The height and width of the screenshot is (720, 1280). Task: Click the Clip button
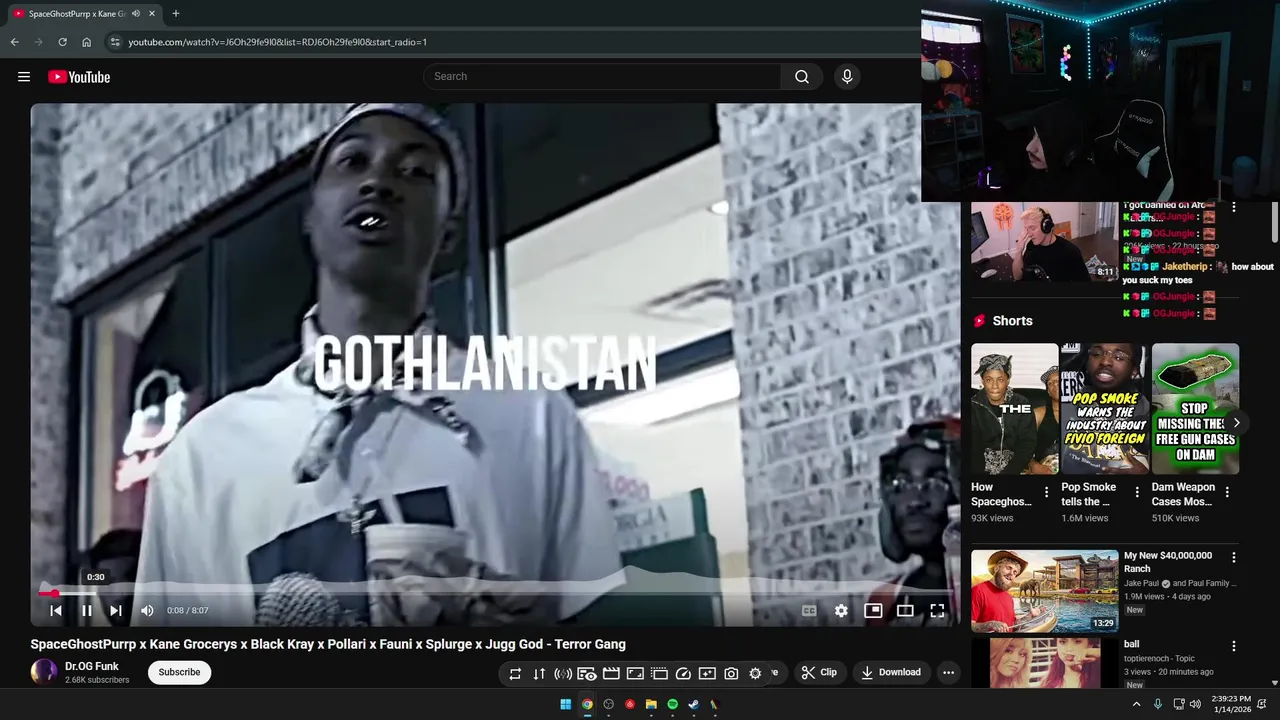[820, 673]
